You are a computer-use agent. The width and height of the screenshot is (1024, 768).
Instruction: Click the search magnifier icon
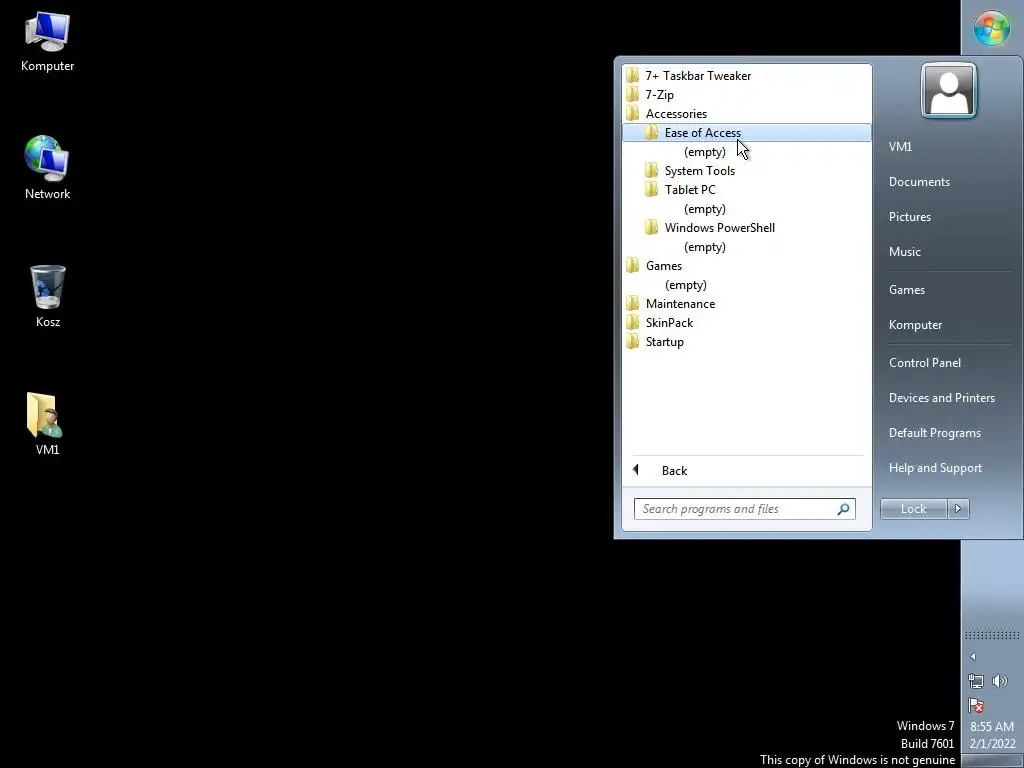[844, 509]
